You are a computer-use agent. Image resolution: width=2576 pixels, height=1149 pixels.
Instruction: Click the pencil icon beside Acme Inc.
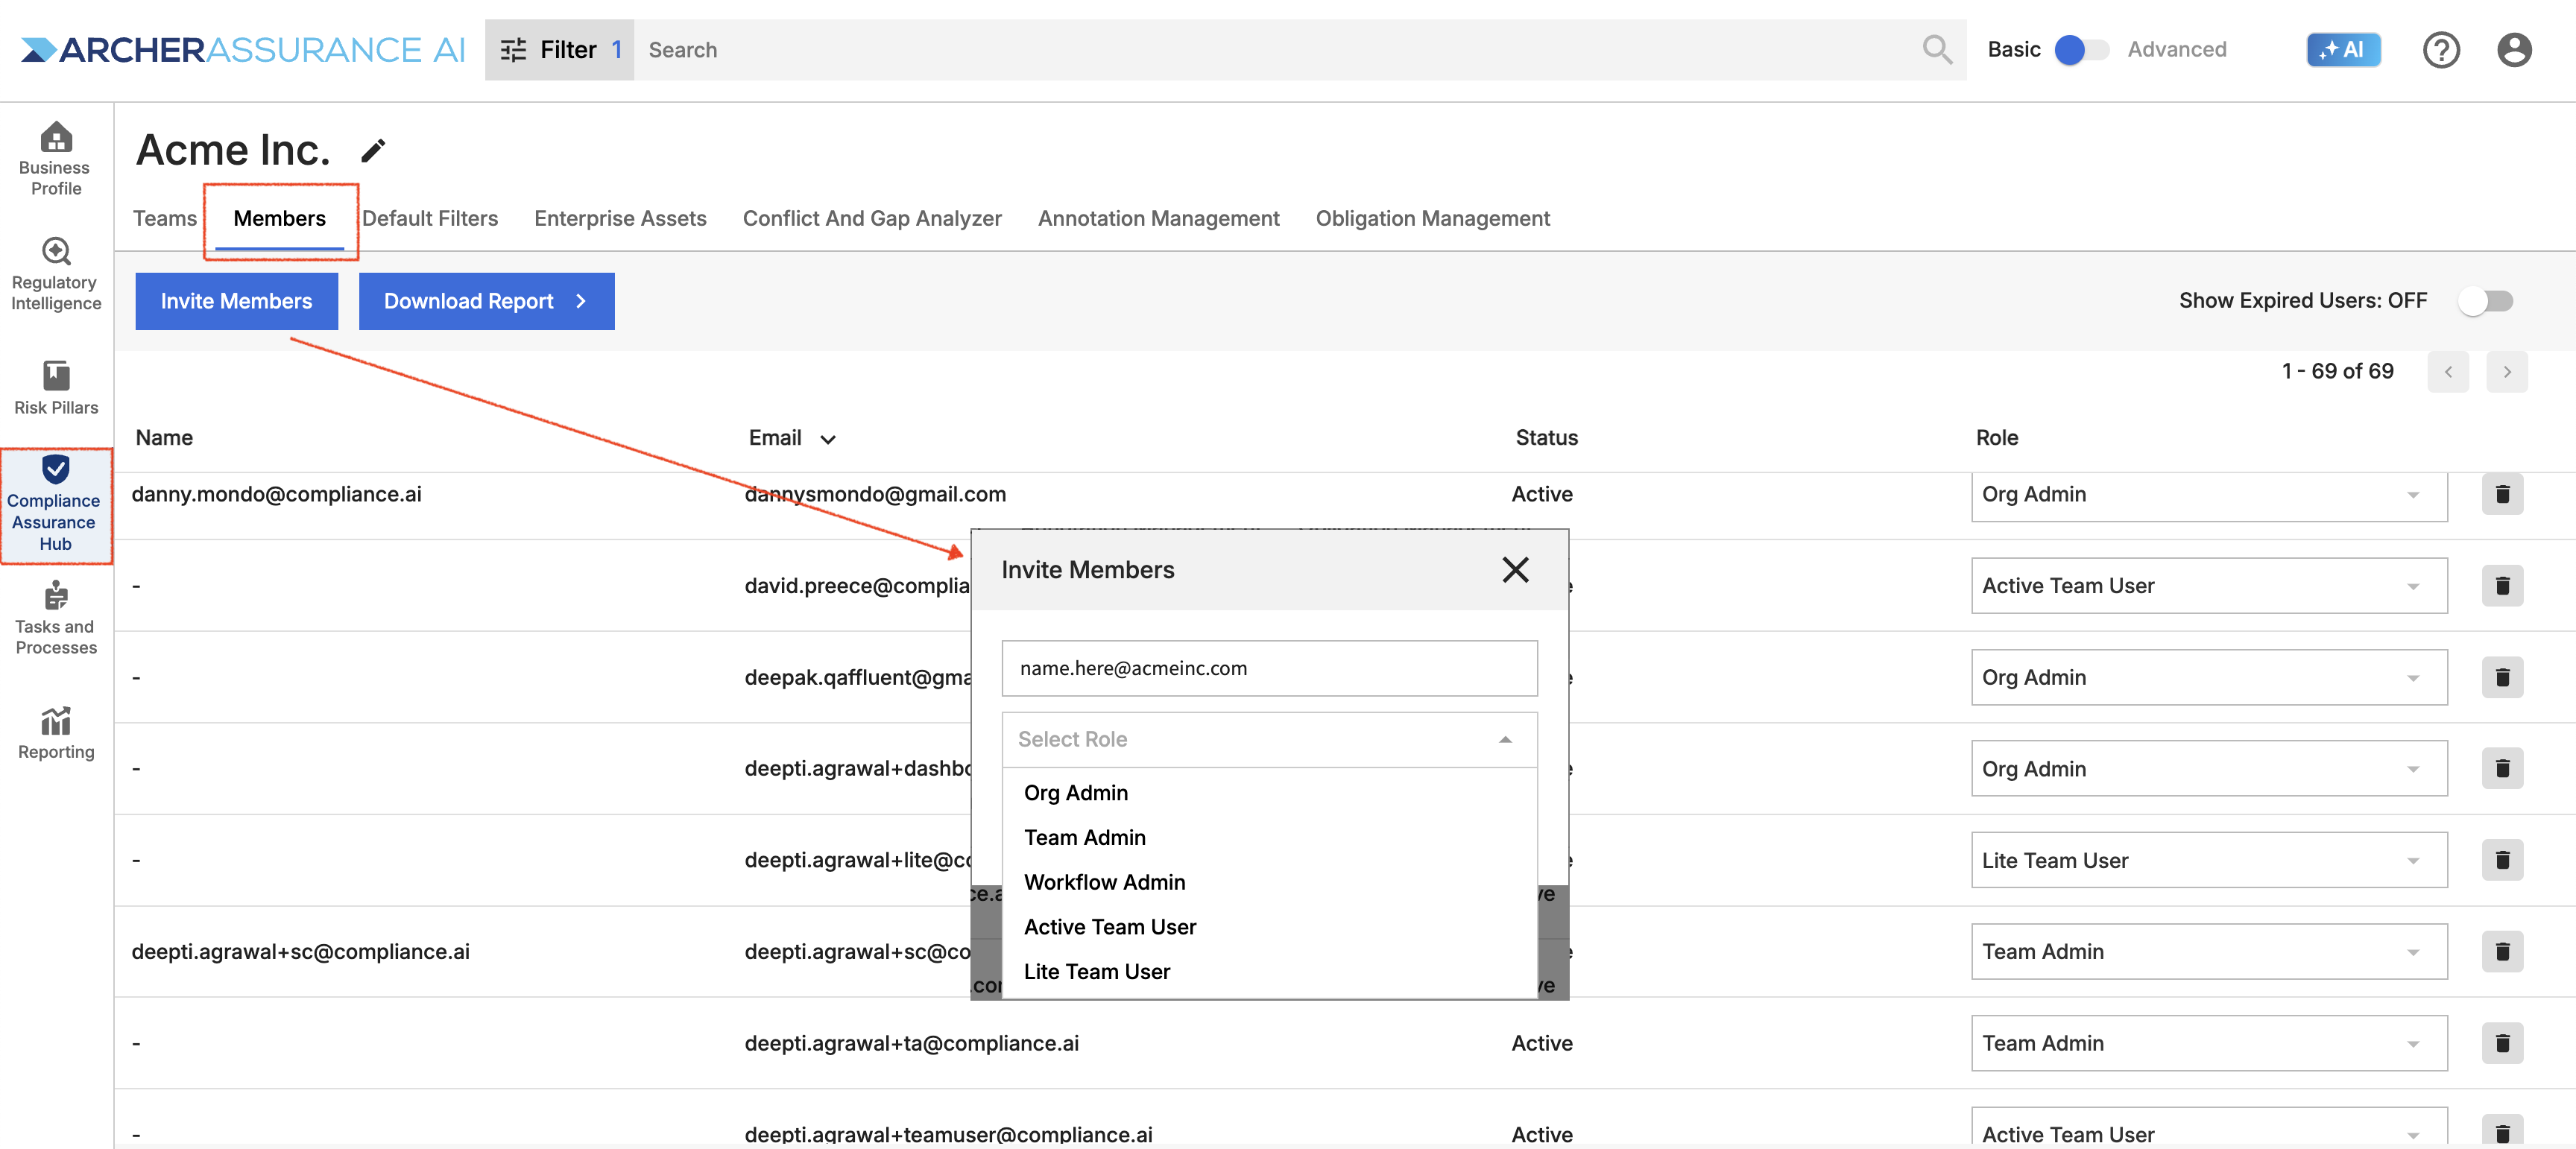click(373, 151)
